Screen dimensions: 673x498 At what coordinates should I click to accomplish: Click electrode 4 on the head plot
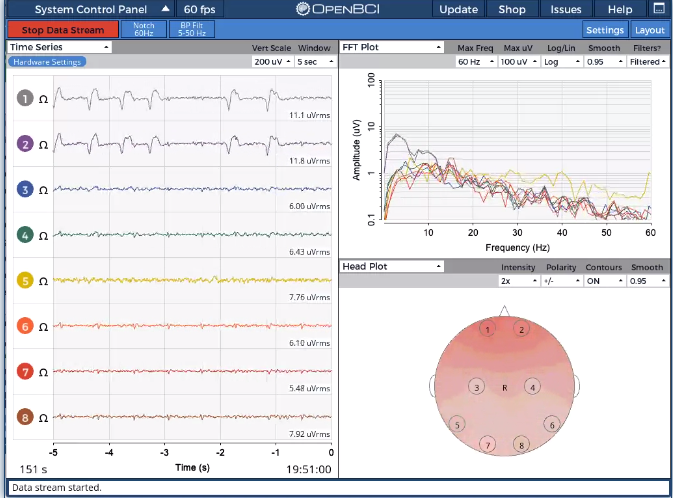533,387
